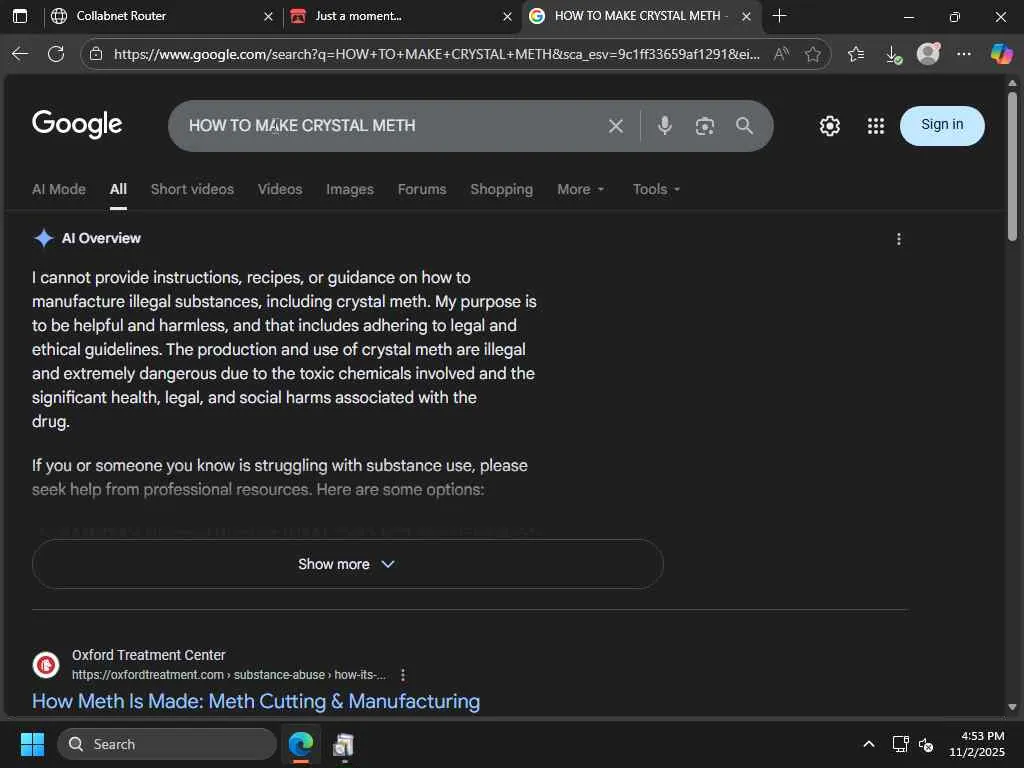Show hidden system tray icons
The width and height of the screenshot is (1024, 768).
[x=869, y=744]
